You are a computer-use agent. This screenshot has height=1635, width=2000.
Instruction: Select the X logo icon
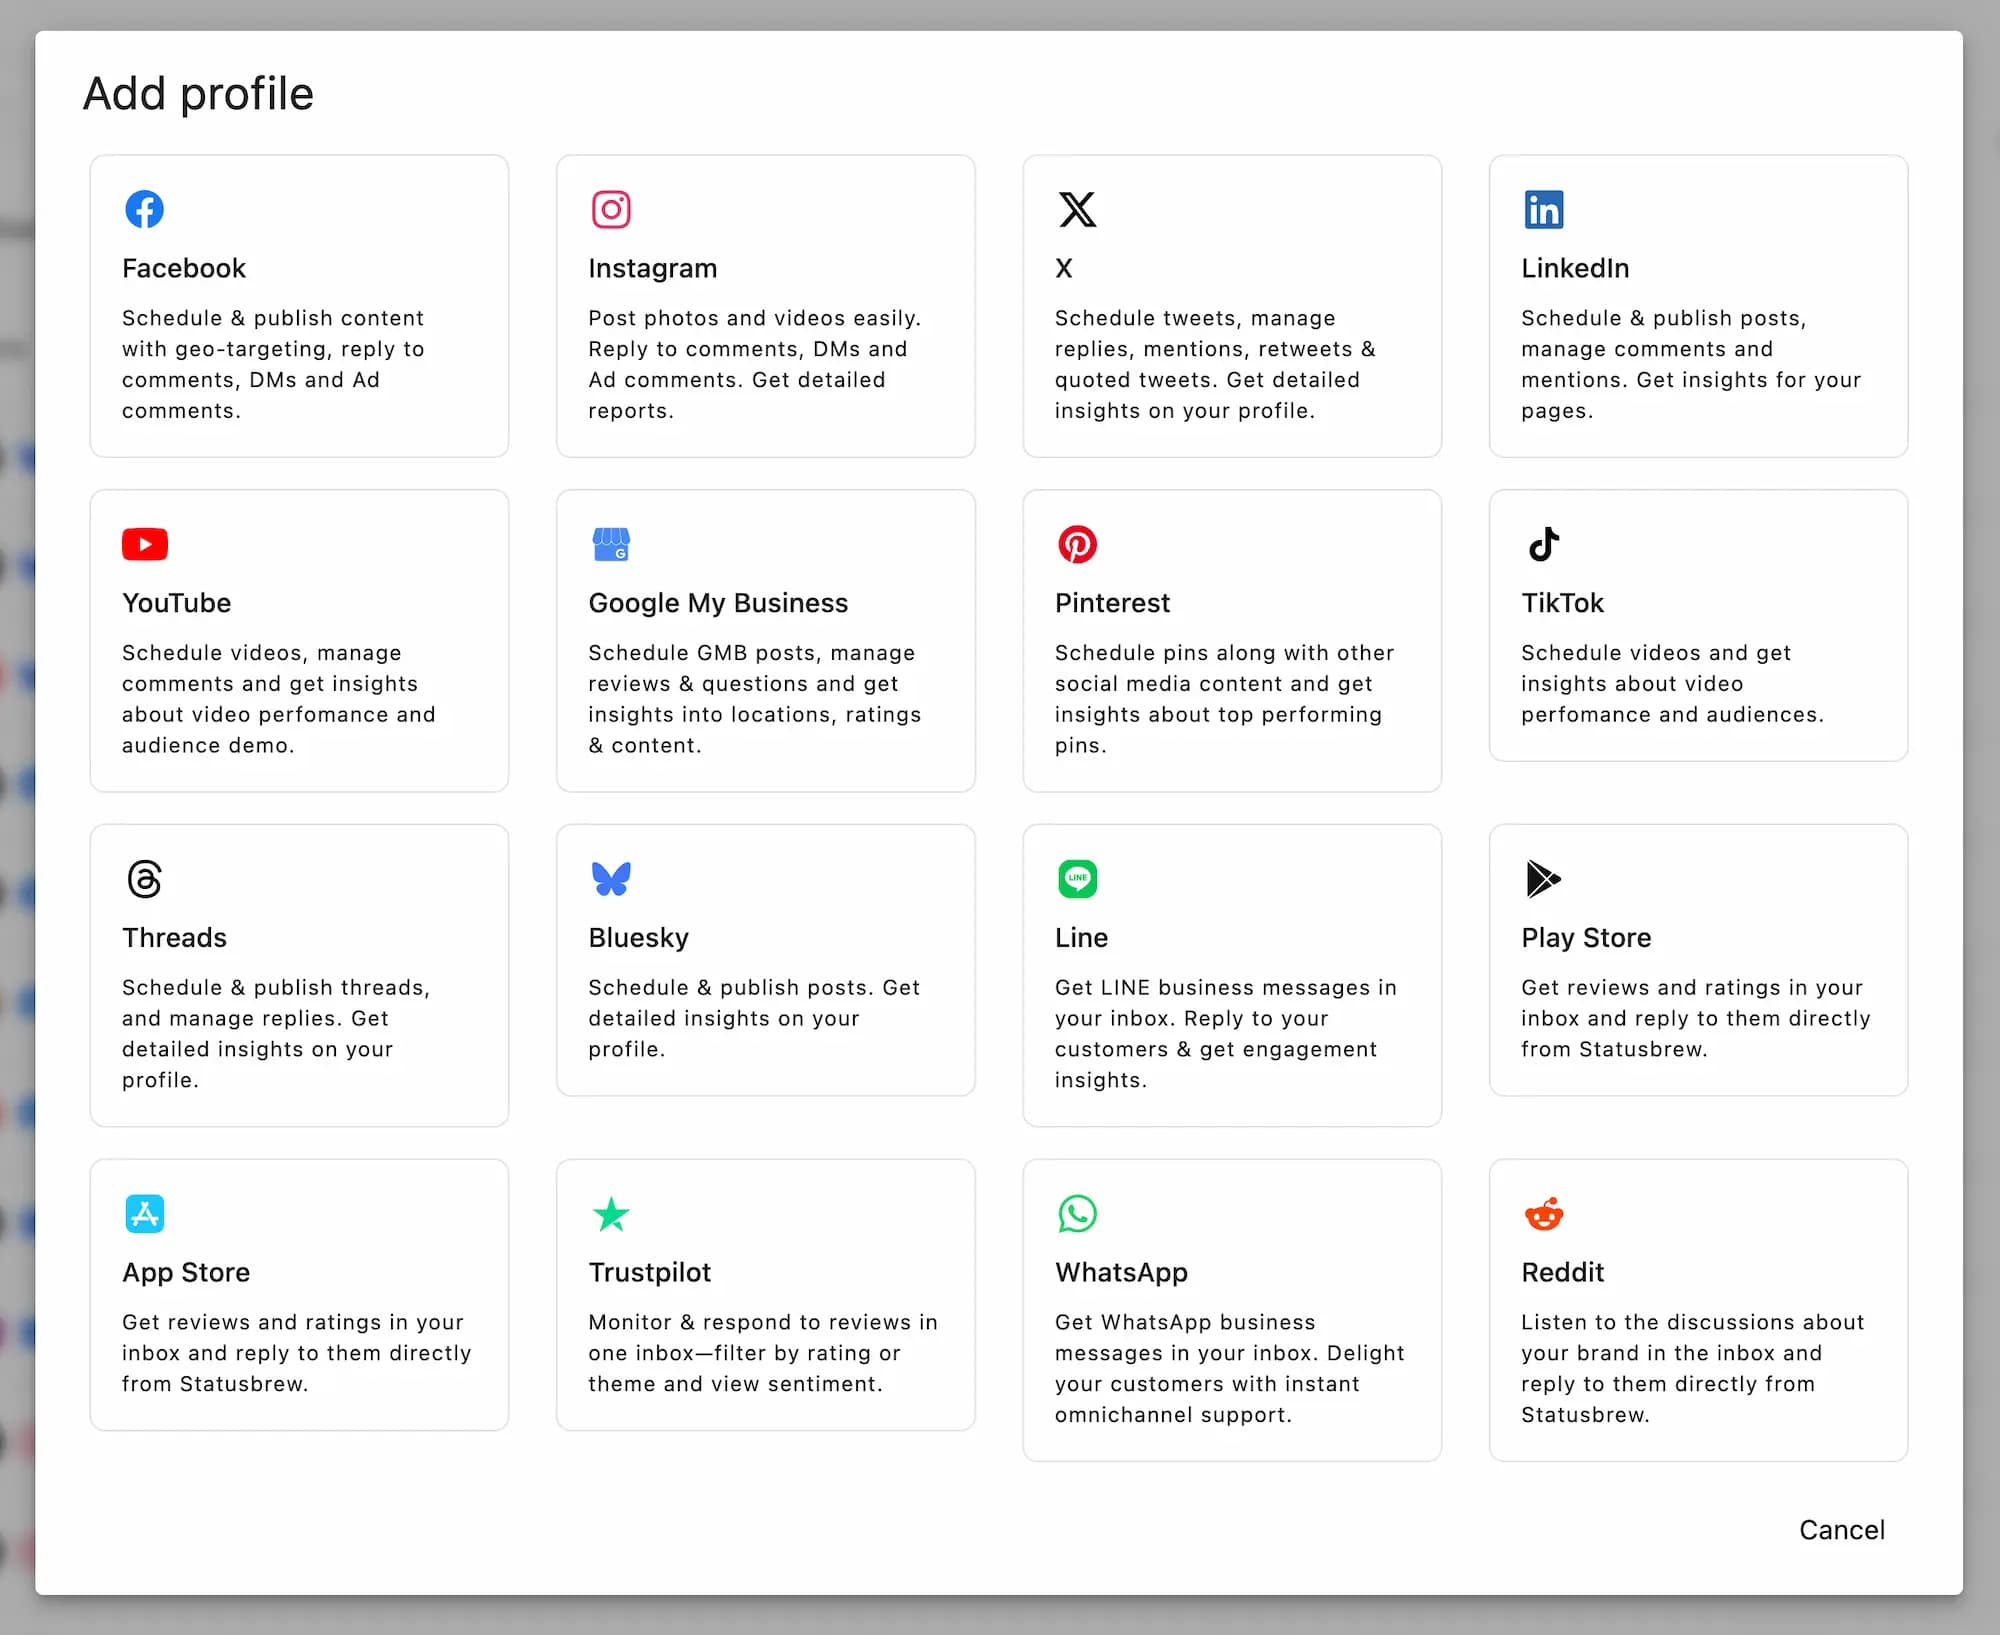click(1077, 209)
